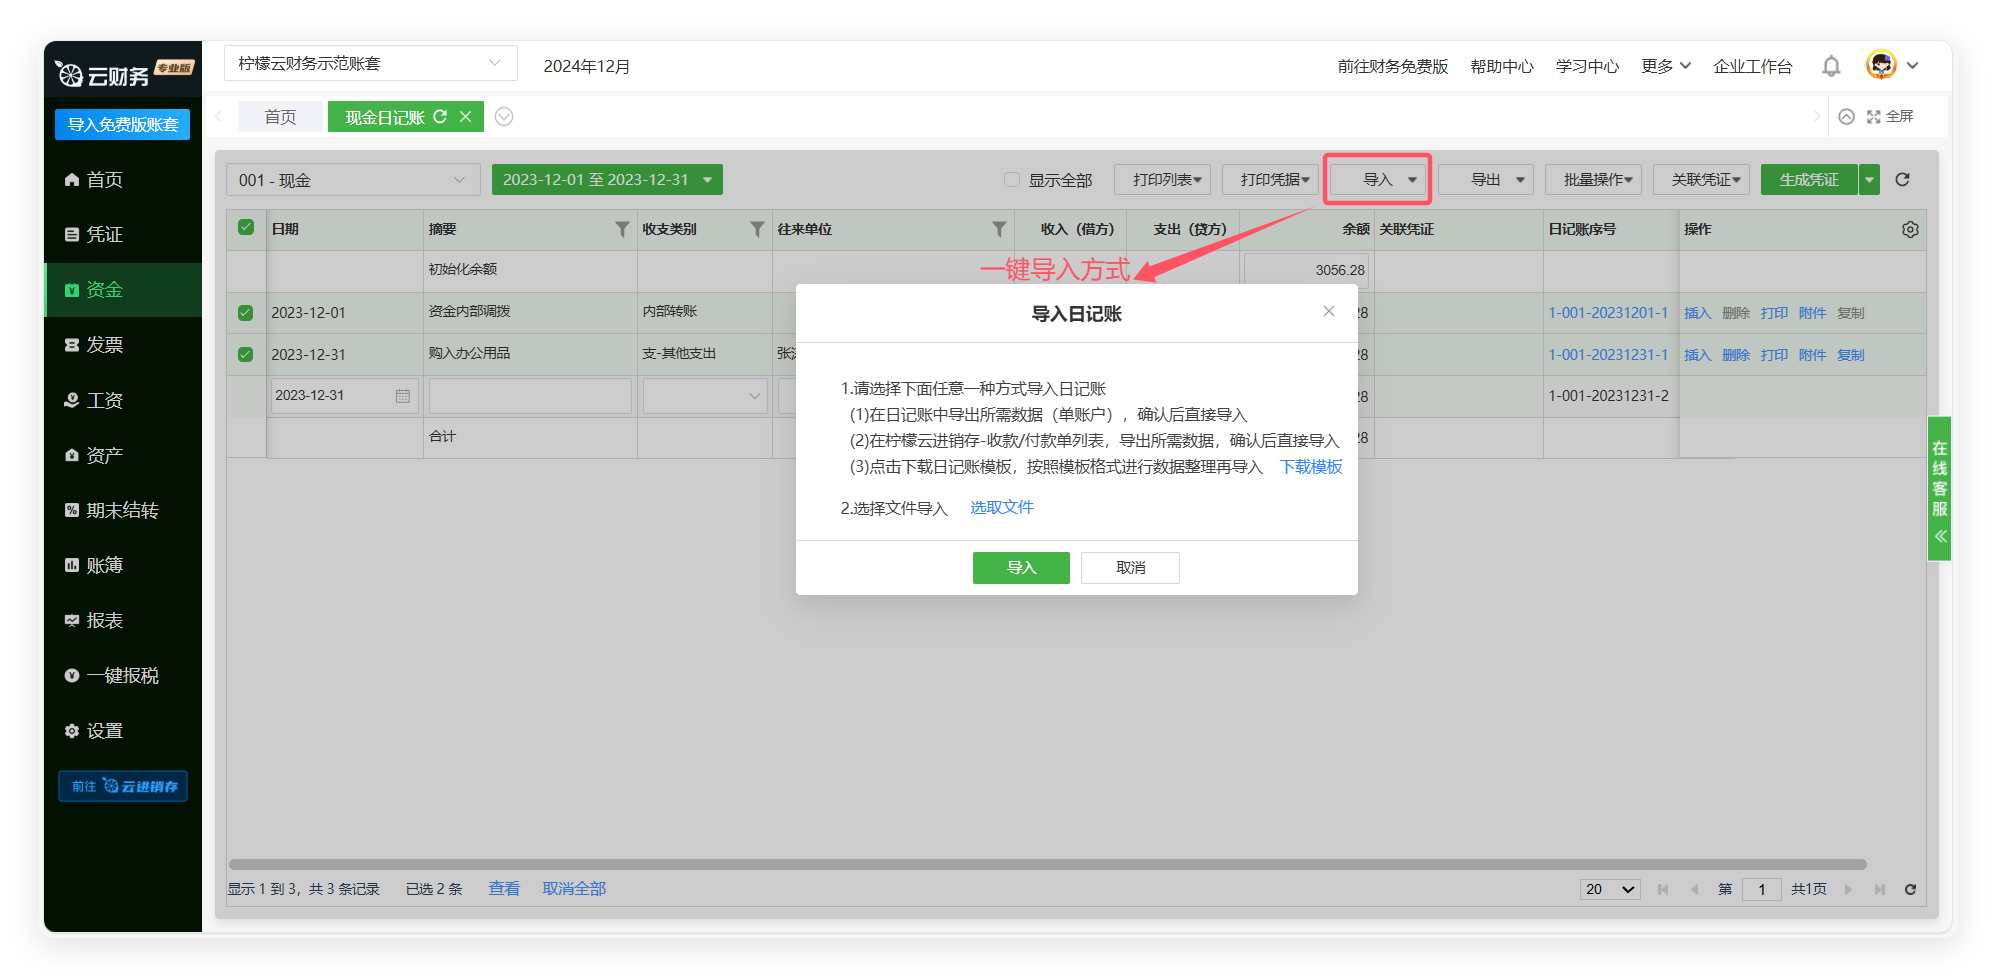
Task: Toggle the select-all header checkbox
Action: coord(246,228)
